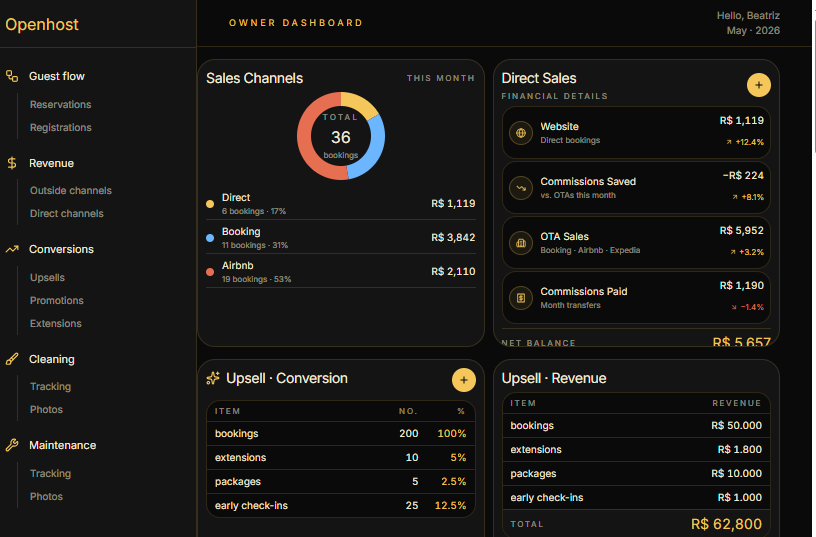Click the +12.4% Website change value
Screen dimensions: 816x537
click(x=749, y=142)
